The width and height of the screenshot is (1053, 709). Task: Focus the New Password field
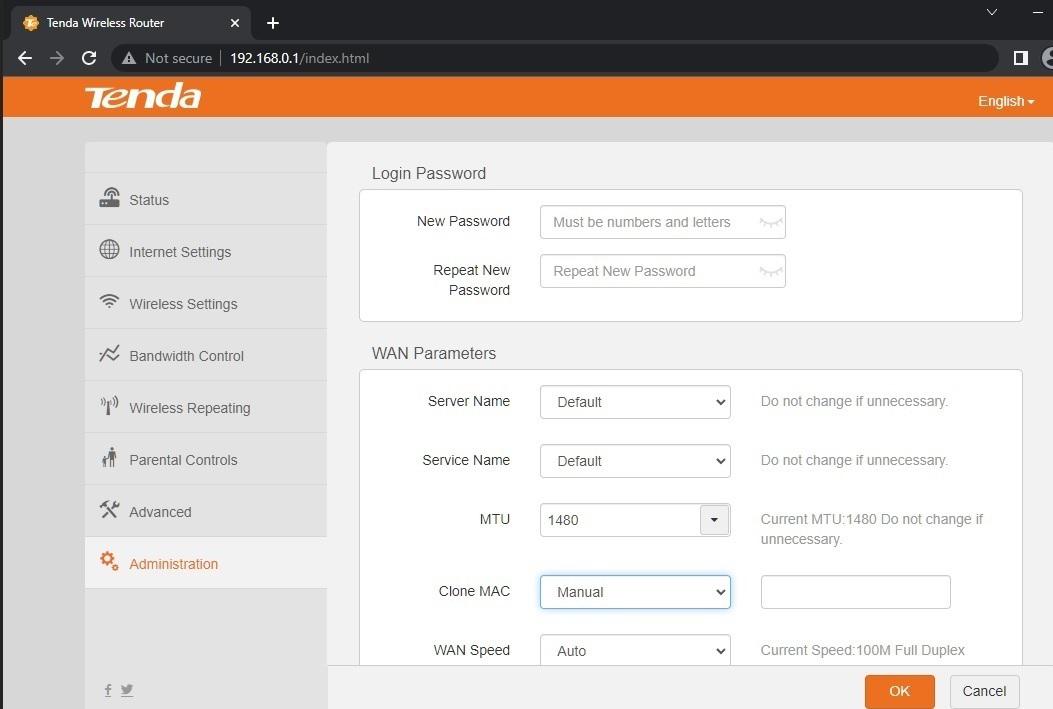(663, 222)
